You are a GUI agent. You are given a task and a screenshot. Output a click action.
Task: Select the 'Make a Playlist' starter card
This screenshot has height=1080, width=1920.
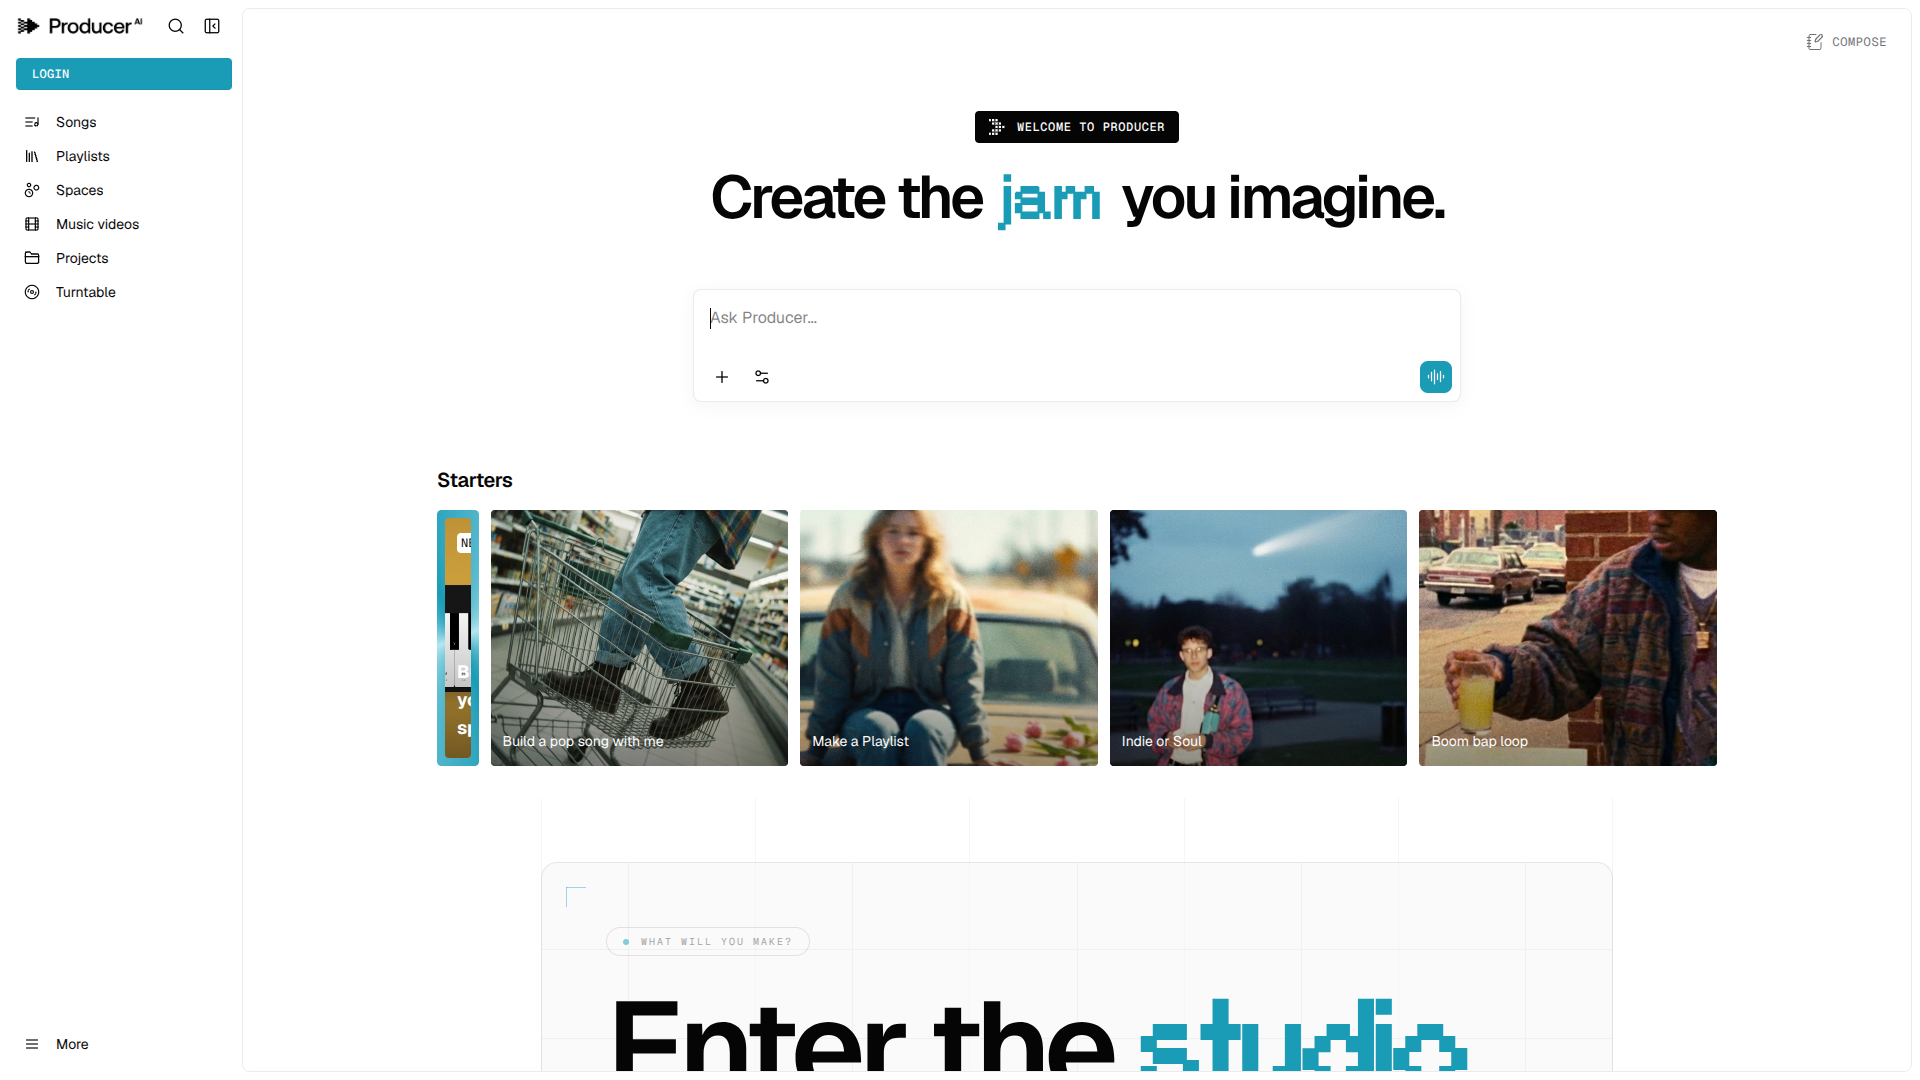click(948, 638)
